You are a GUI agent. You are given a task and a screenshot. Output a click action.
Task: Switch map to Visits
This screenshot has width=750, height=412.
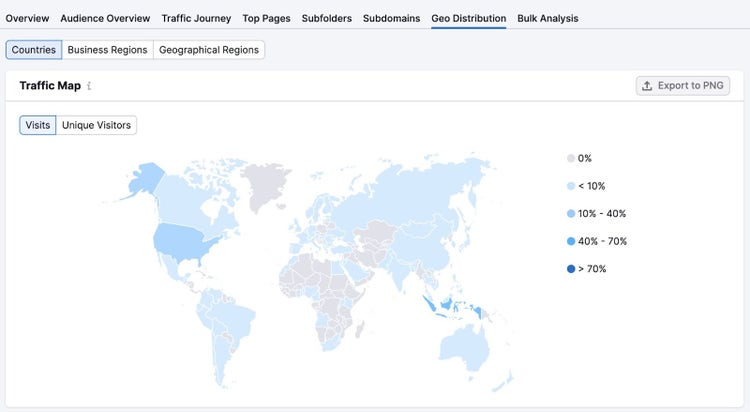click(x=38, y=125)
